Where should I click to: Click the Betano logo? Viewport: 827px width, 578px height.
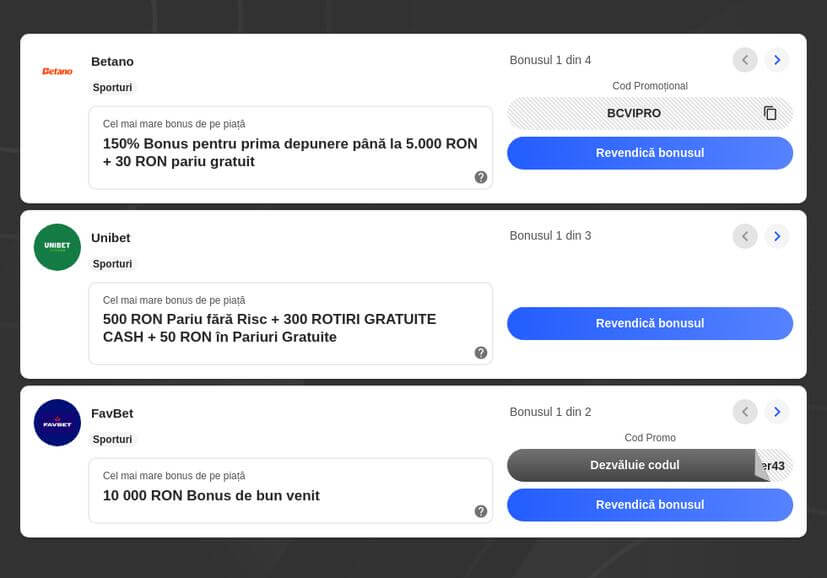57,71
